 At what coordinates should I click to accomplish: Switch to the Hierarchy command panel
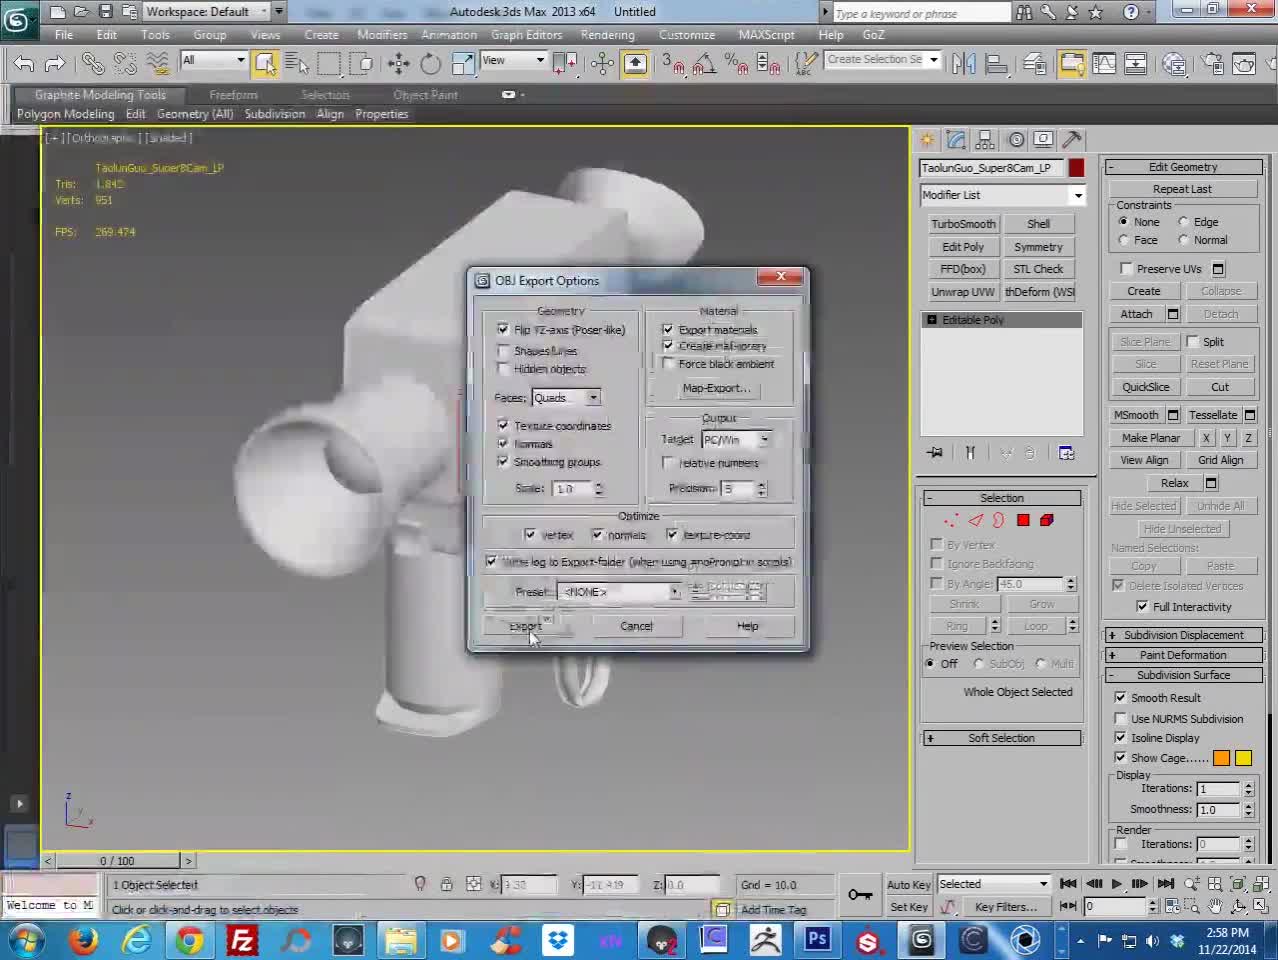click(986, 140)
